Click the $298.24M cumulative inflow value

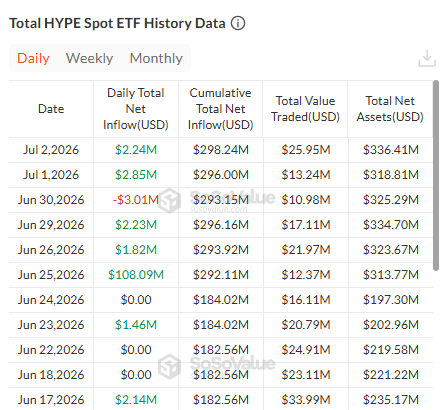(221, 150)
